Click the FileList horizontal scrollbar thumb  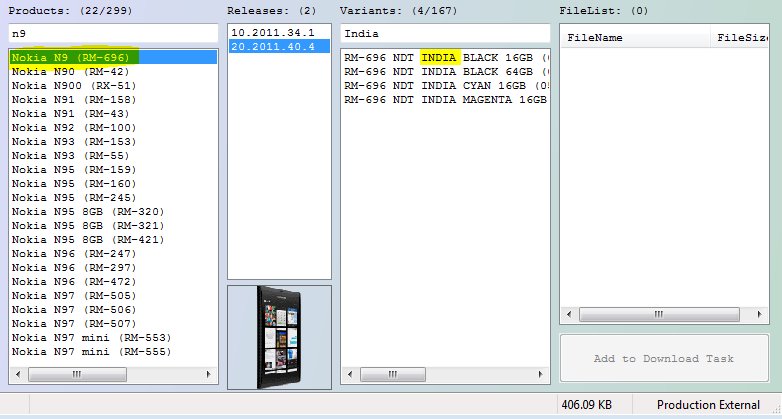tap(659, 314)
